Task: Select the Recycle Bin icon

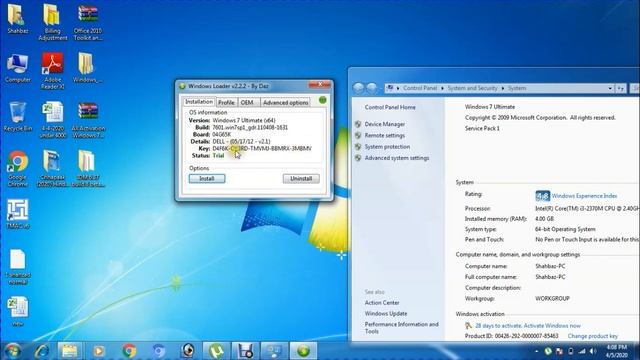Action: point(17,117)
